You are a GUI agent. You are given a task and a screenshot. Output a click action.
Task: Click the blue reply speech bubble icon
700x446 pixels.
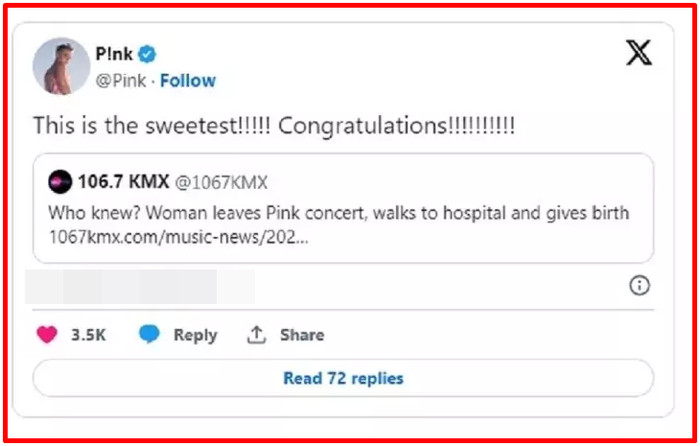149,334
